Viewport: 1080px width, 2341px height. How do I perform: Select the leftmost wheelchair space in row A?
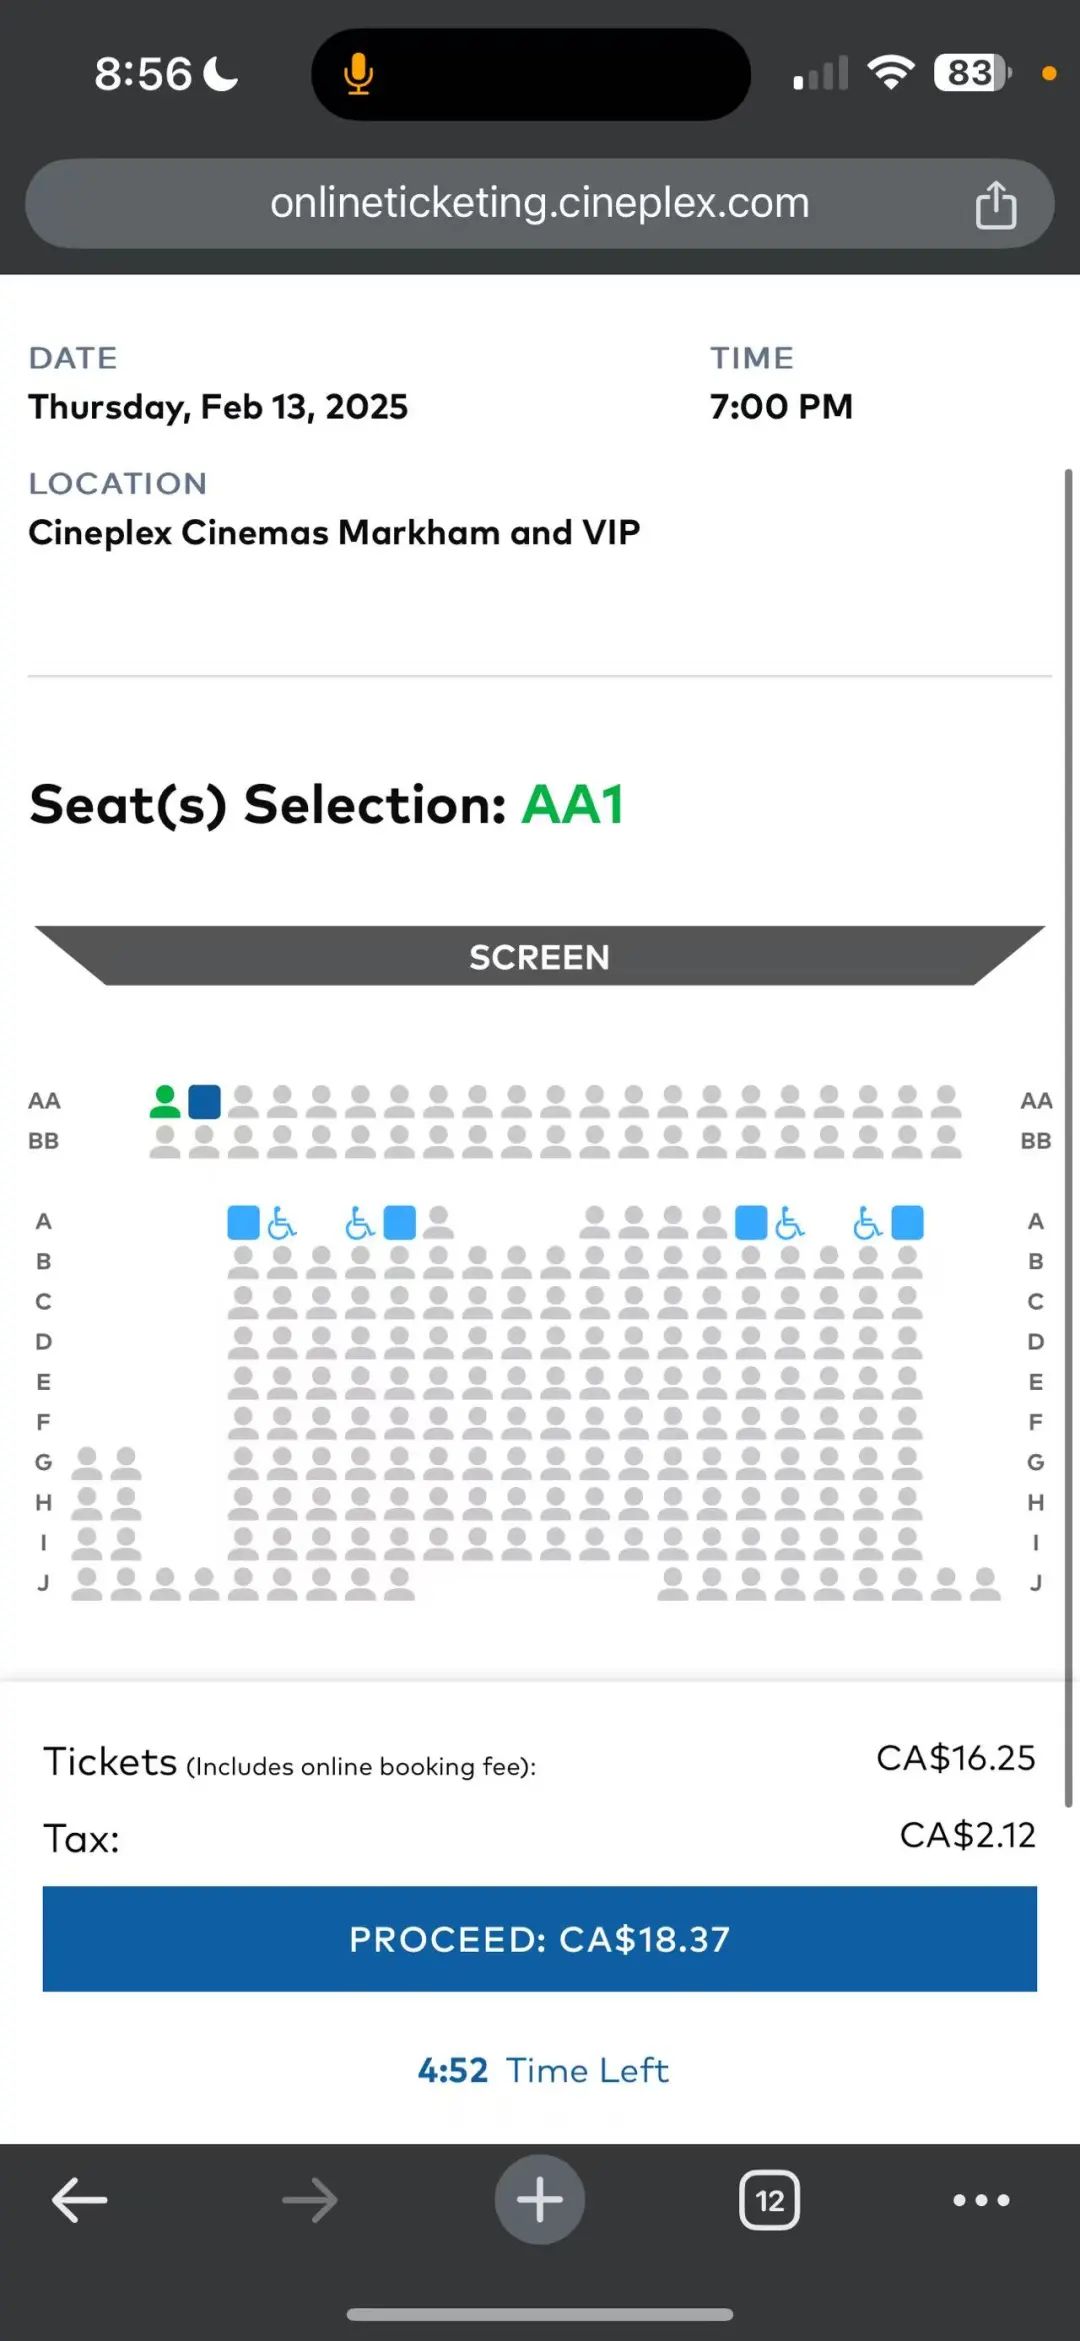pyautogui.click(x=282, y=1223)
